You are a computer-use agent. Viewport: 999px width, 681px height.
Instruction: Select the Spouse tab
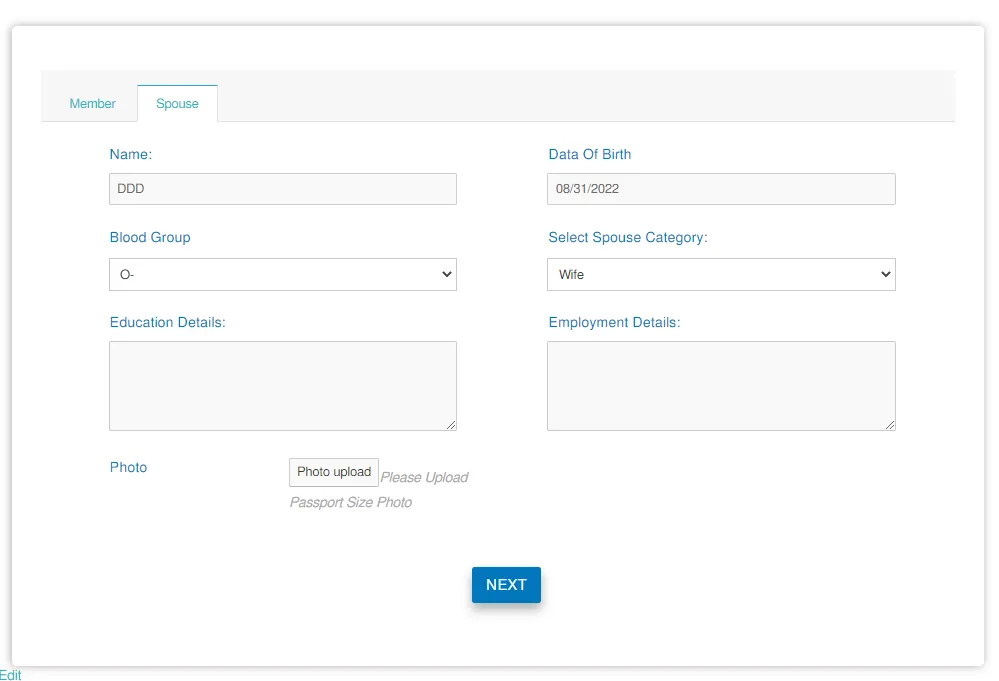click(177, 103)
